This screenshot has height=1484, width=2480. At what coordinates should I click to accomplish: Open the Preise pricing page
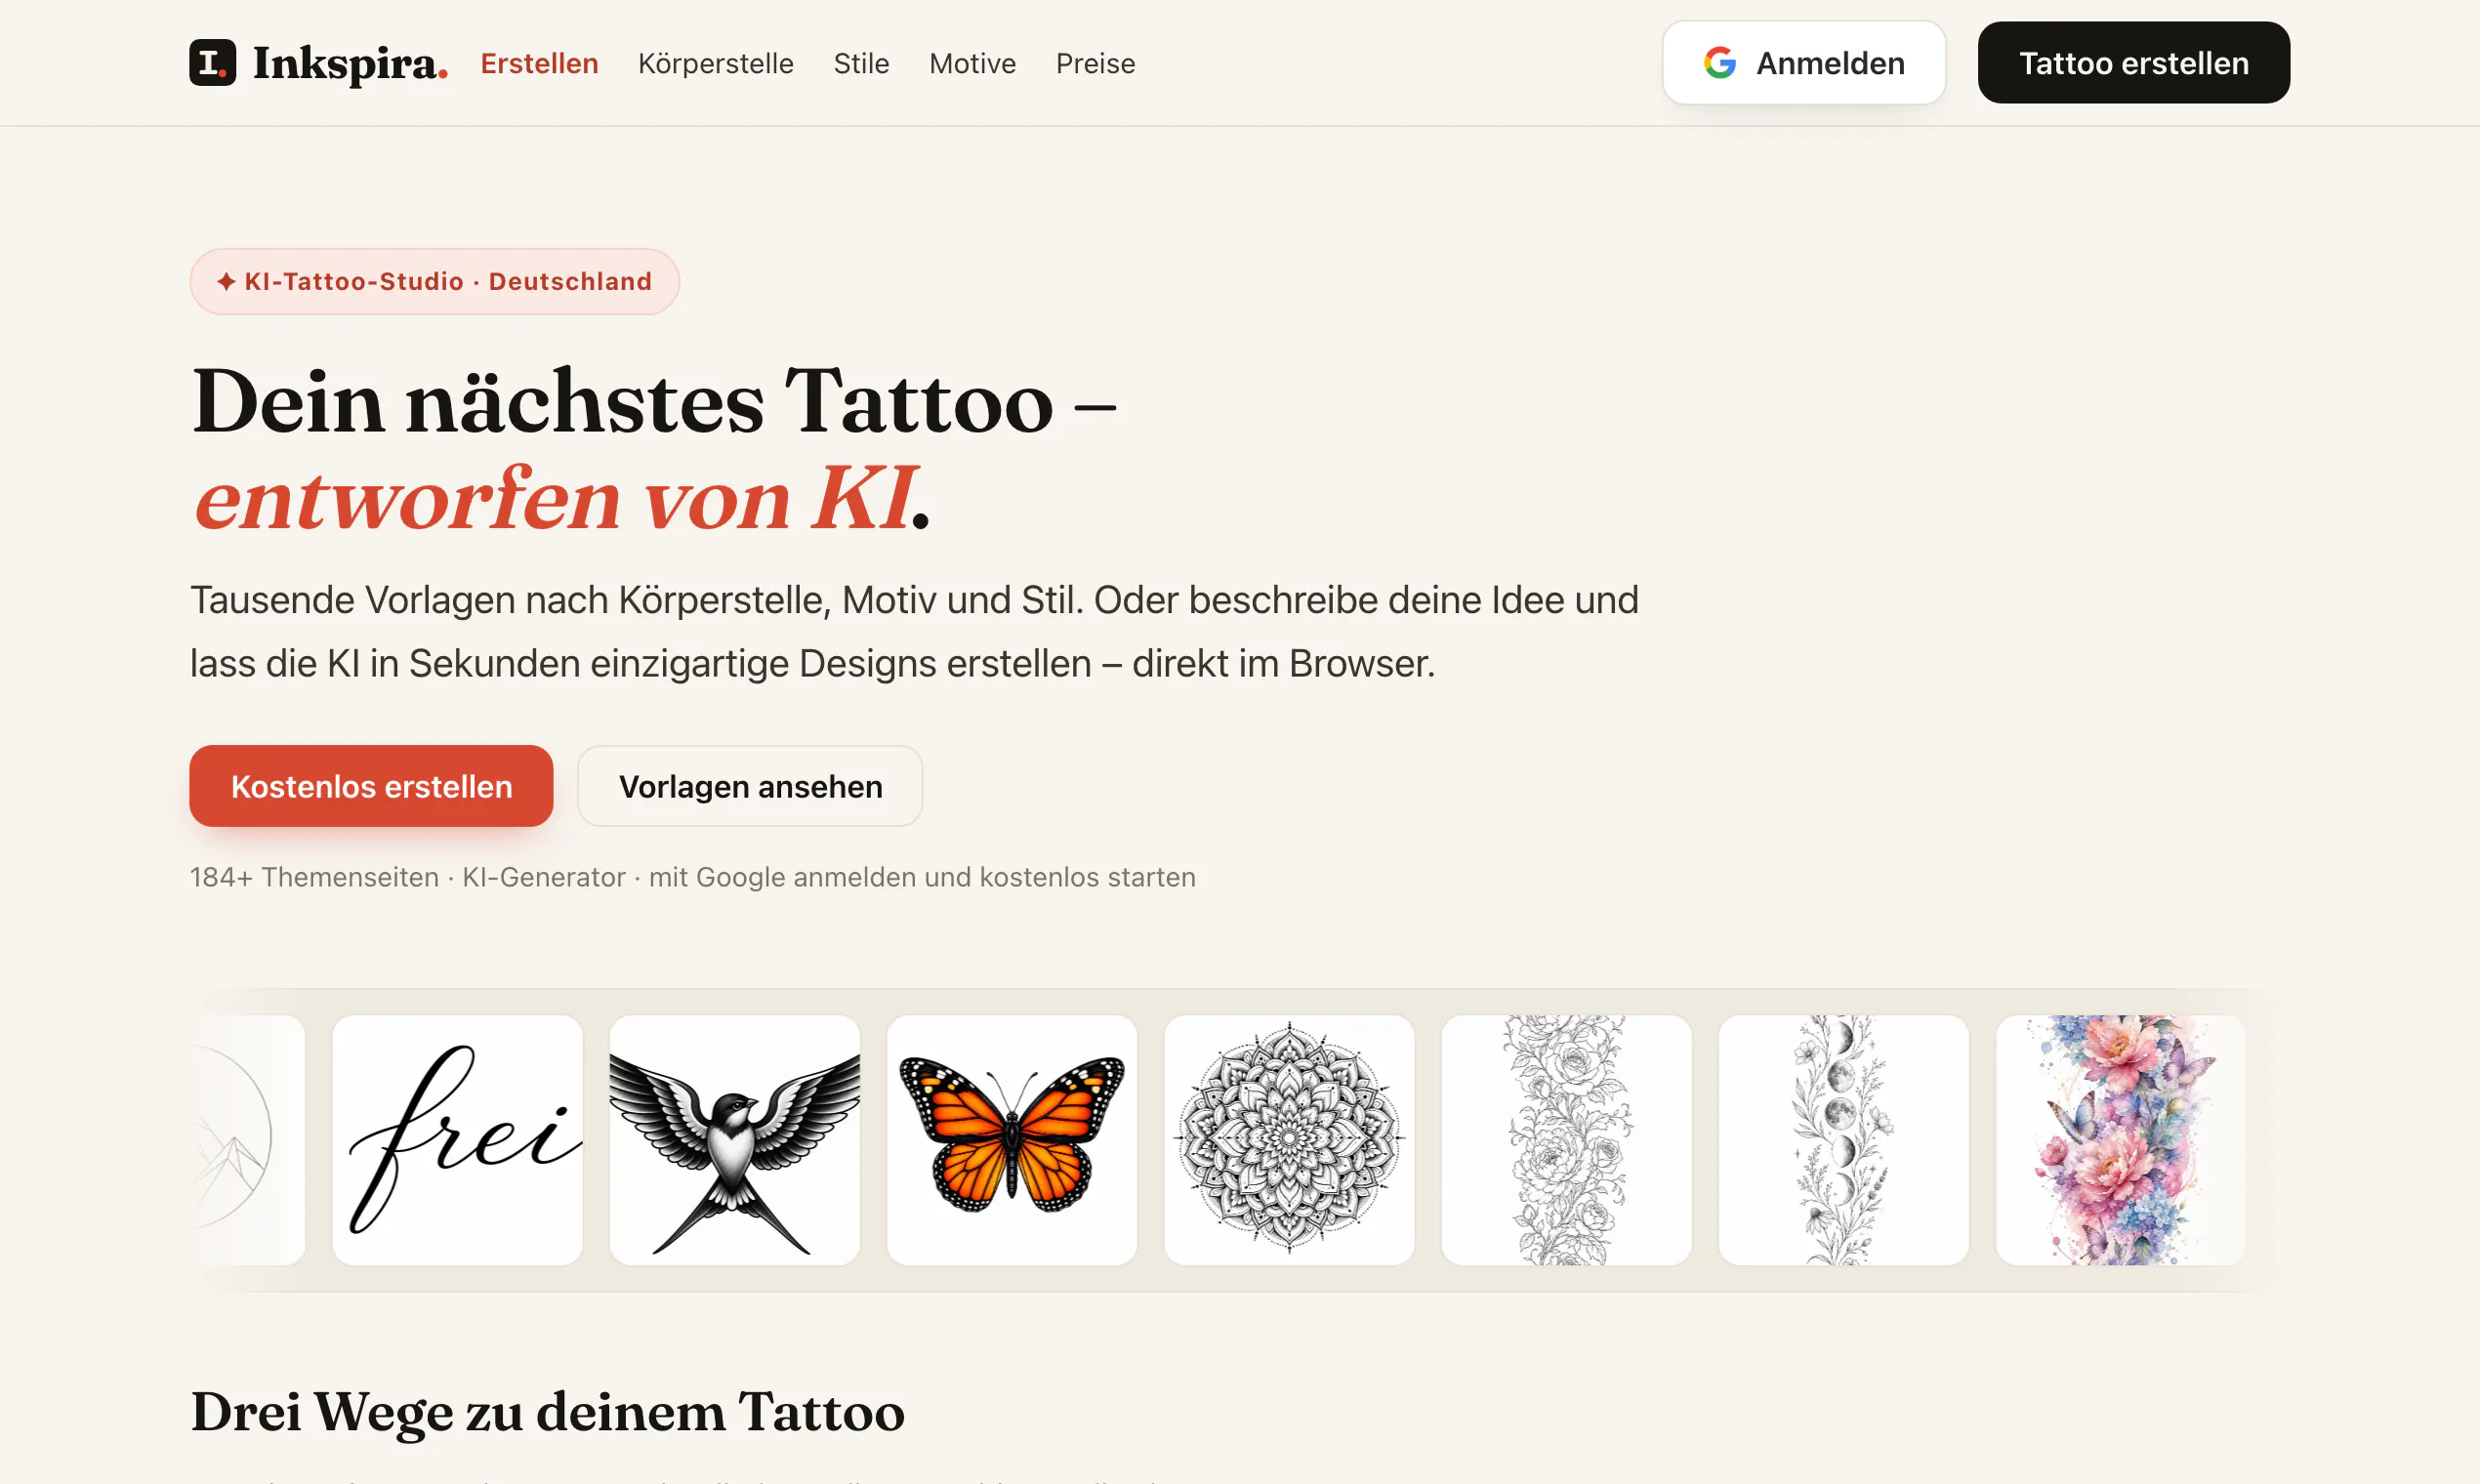click(1095, 63)
